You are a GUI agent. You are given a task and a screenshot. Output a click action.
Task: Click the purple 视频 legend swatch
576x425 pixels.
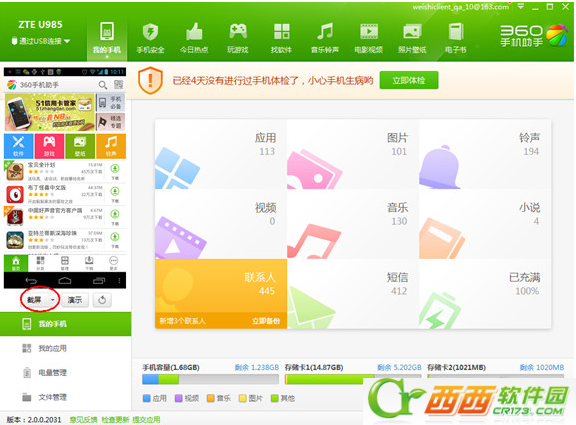(179, 398)
